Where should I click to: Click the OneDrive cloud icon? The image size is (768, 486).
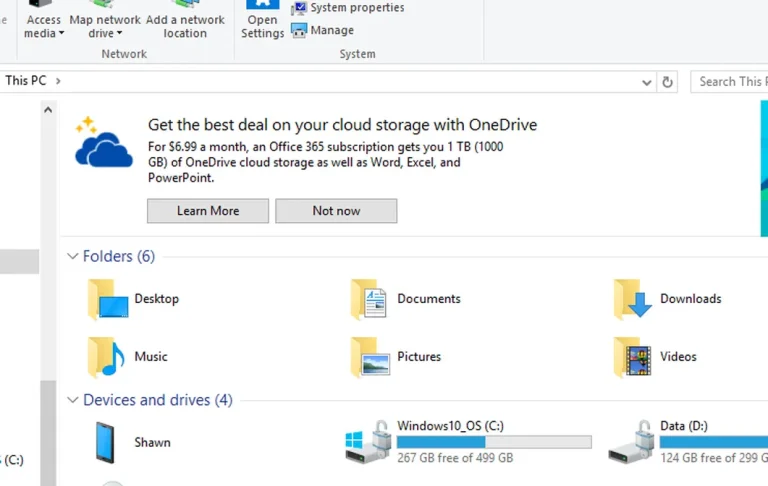point(103,142)
